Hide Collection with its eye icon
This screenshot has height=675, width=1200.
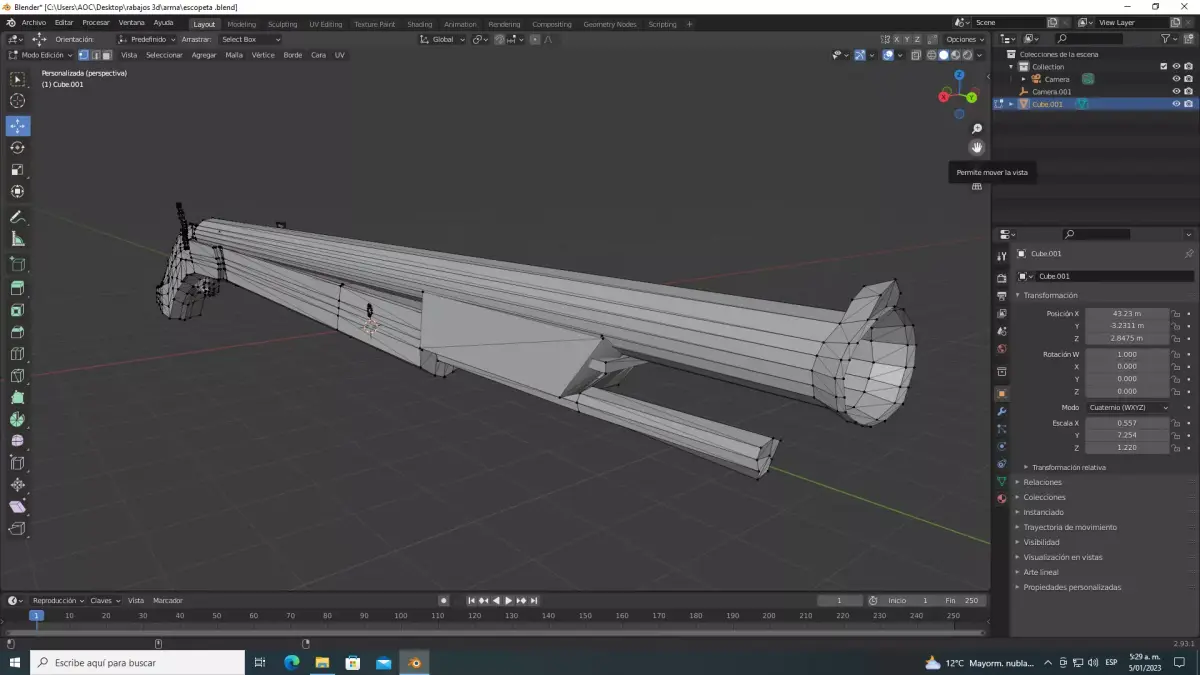pos(1176,66)
